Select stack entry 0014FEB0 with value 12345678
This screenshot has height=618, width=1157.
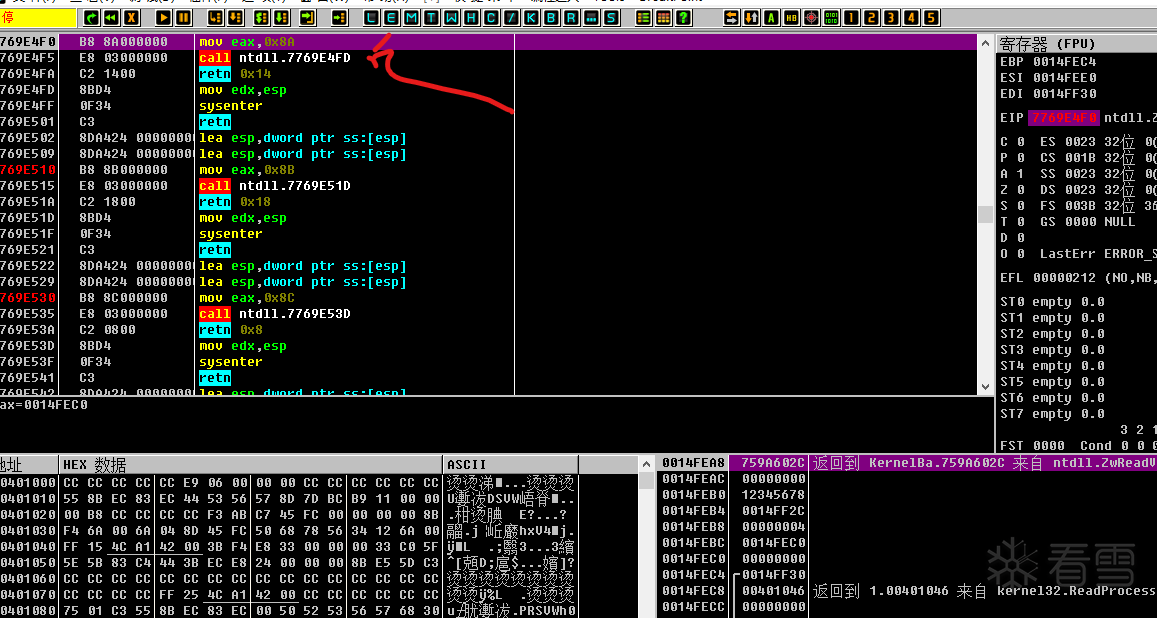coord(906,495)
